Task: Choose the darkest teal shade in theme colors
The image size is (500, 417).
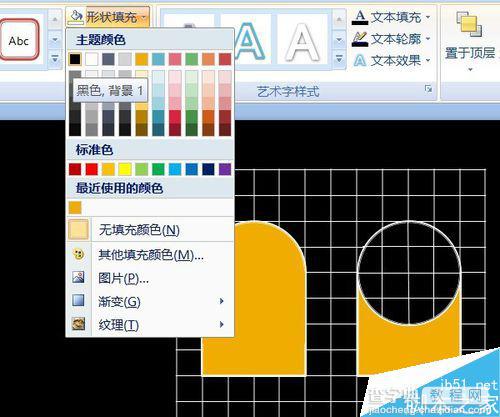Action: tap(158, 129)
